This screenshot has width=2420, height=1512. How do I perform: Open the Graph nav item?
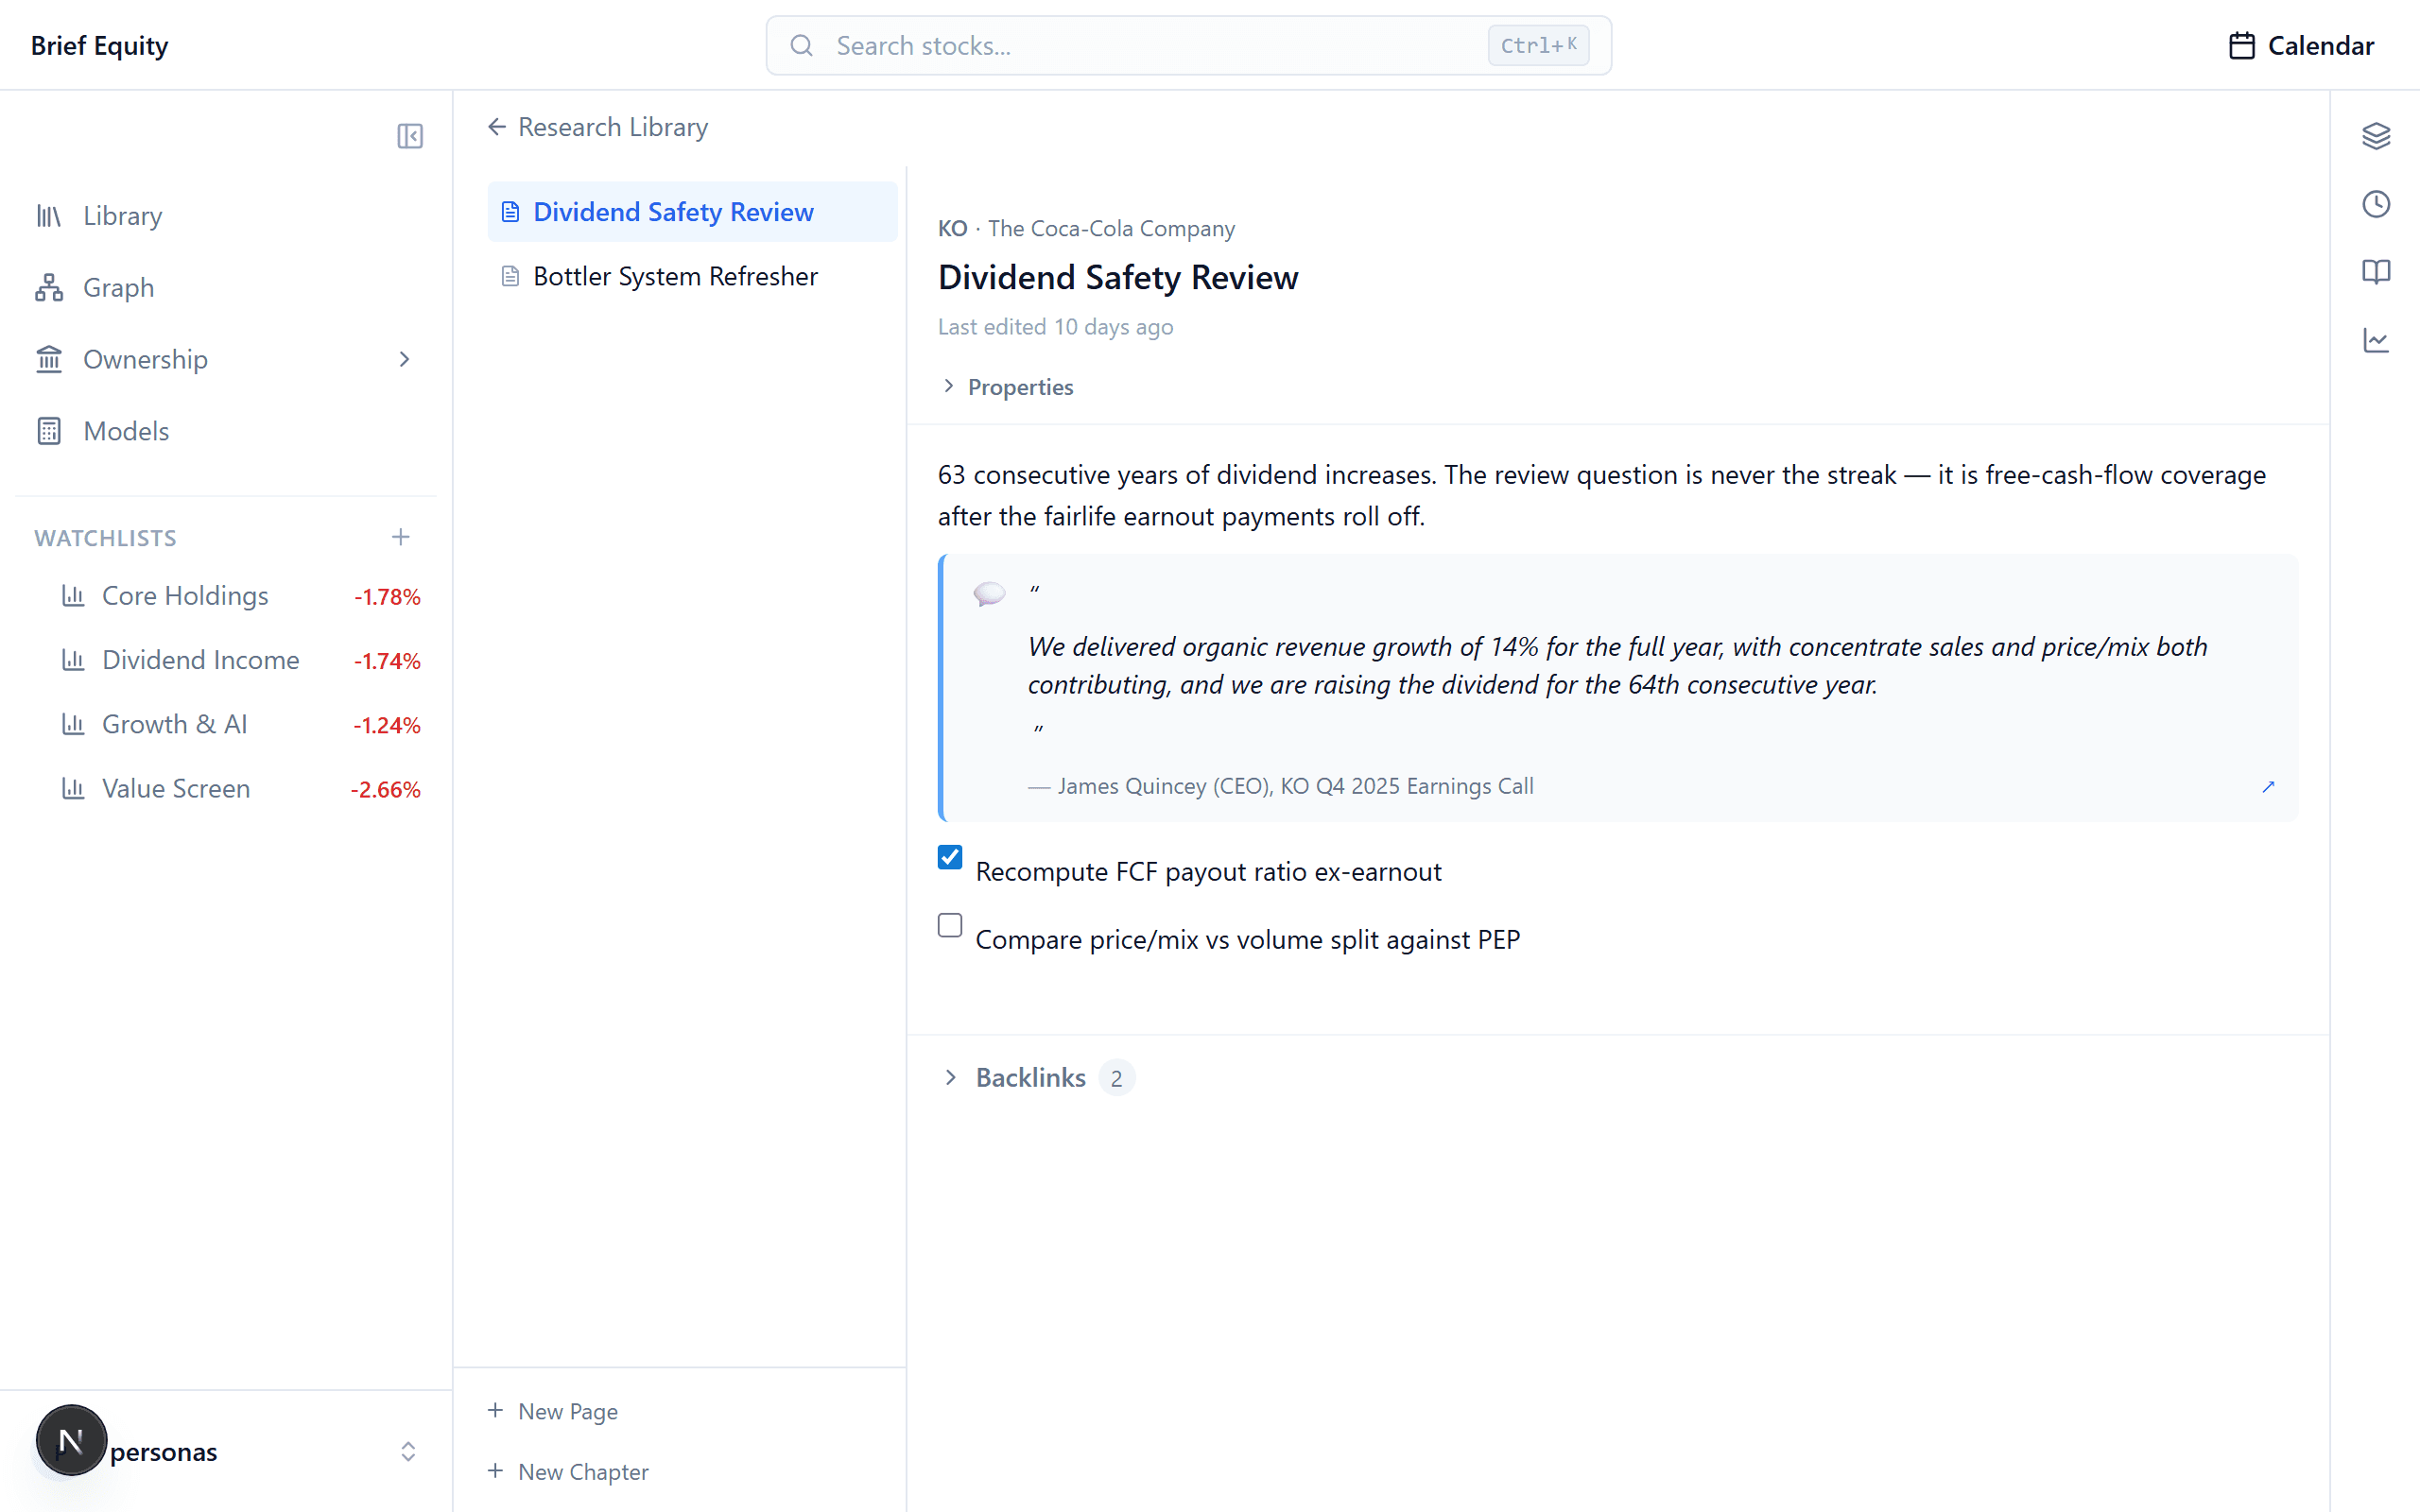pyautogui.click(x=226, y=288)
